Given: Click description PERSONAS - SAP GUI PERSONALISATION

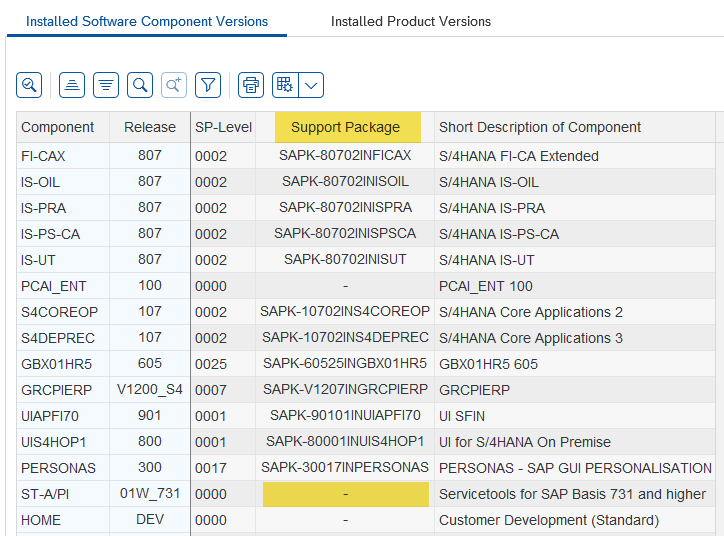Looking at the screenshot, I should pyautogui.click(x=575, y=468).
